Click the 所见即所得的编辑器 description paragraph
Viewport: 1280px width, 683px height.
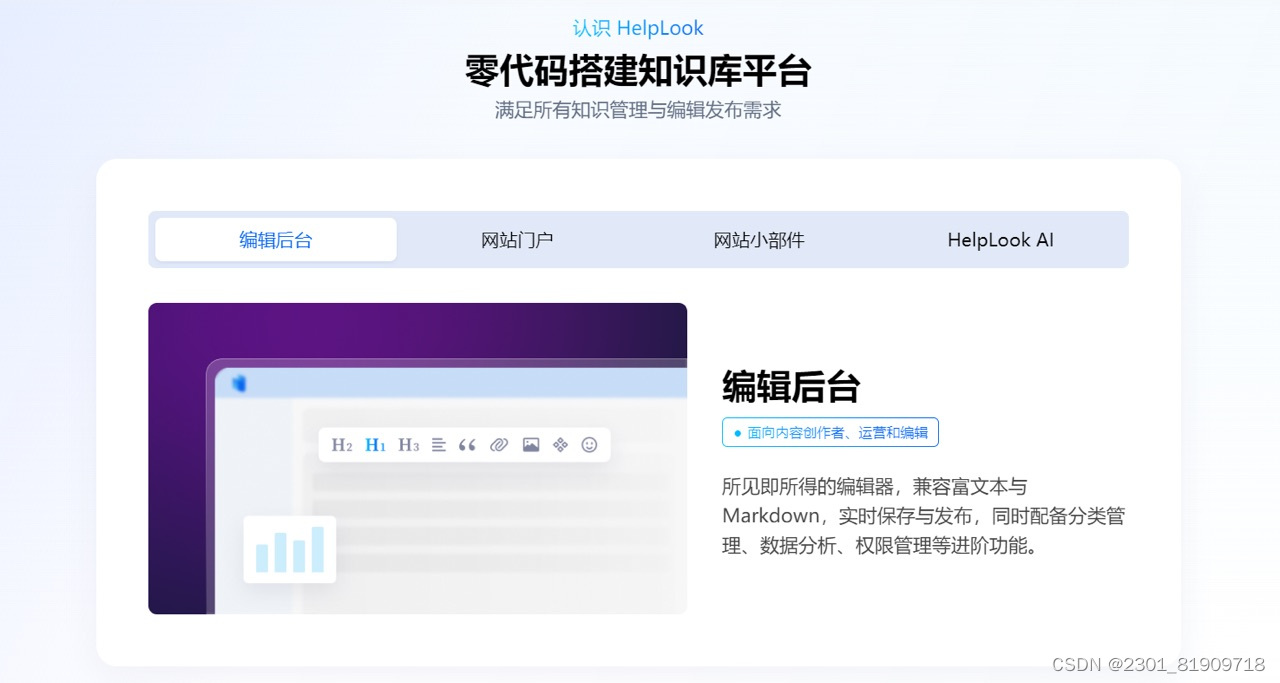pos(924,516)
